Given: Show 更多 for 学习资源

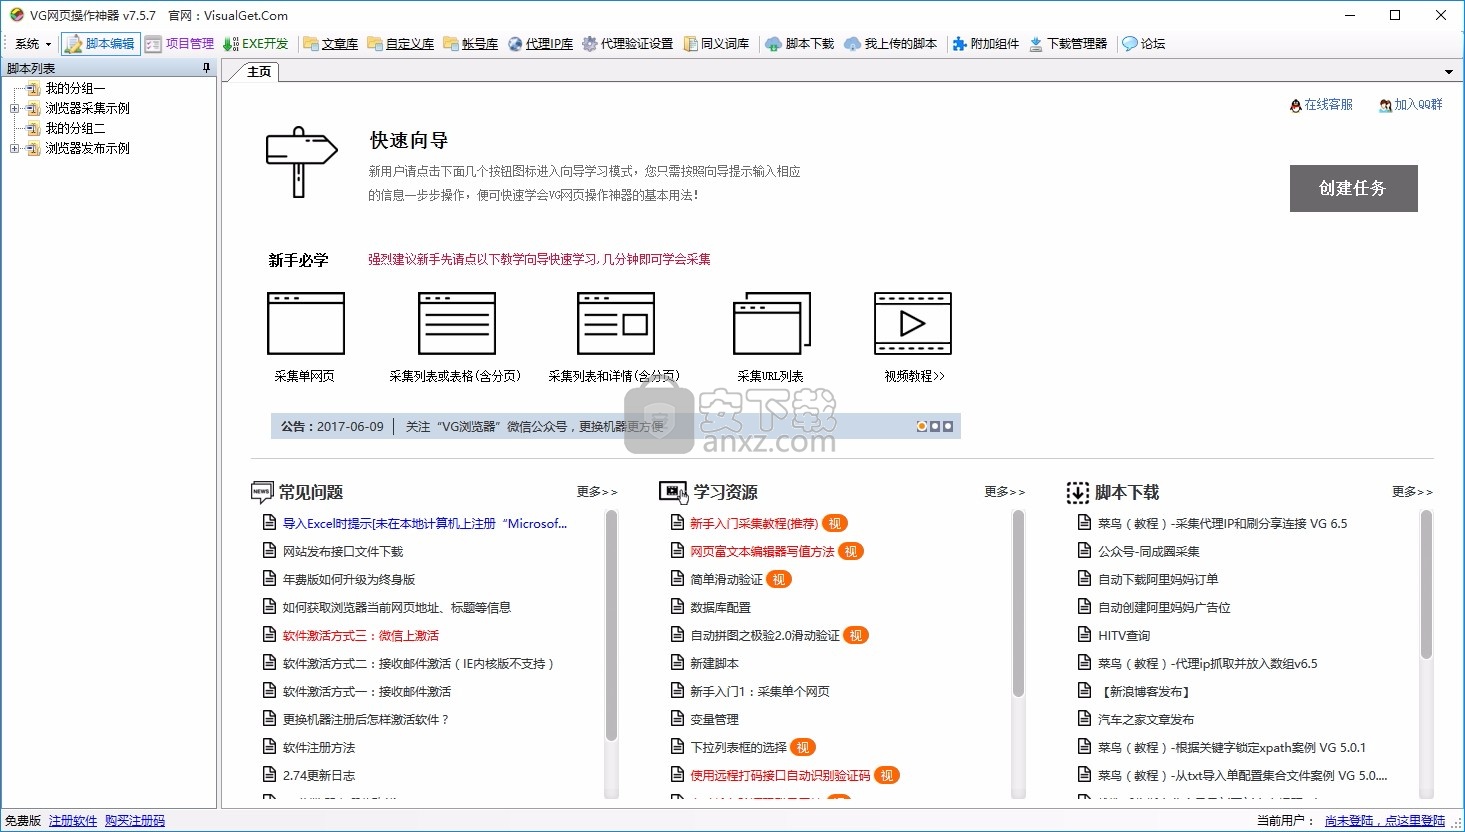Looking at the screenshot, I should (1005, 492).
